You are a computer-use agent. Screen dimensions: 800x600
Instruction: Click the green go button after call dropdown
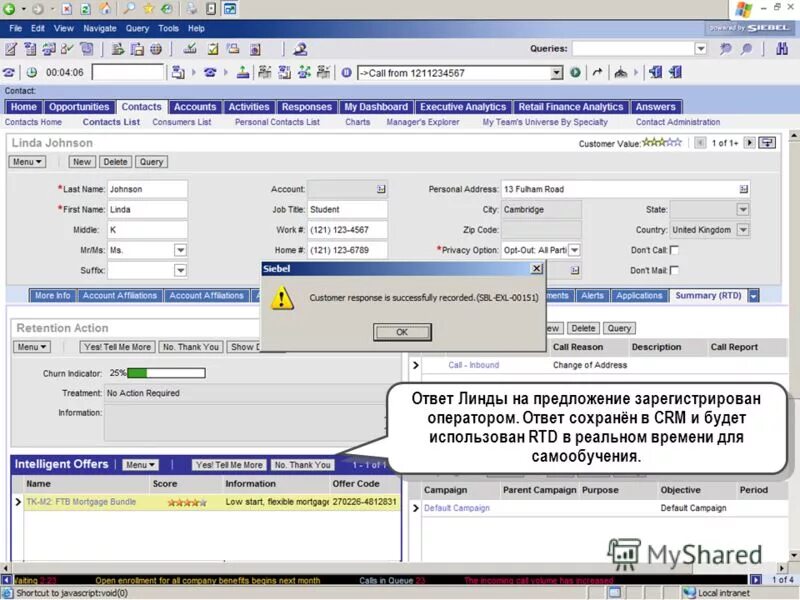click(x=575, y=72)
